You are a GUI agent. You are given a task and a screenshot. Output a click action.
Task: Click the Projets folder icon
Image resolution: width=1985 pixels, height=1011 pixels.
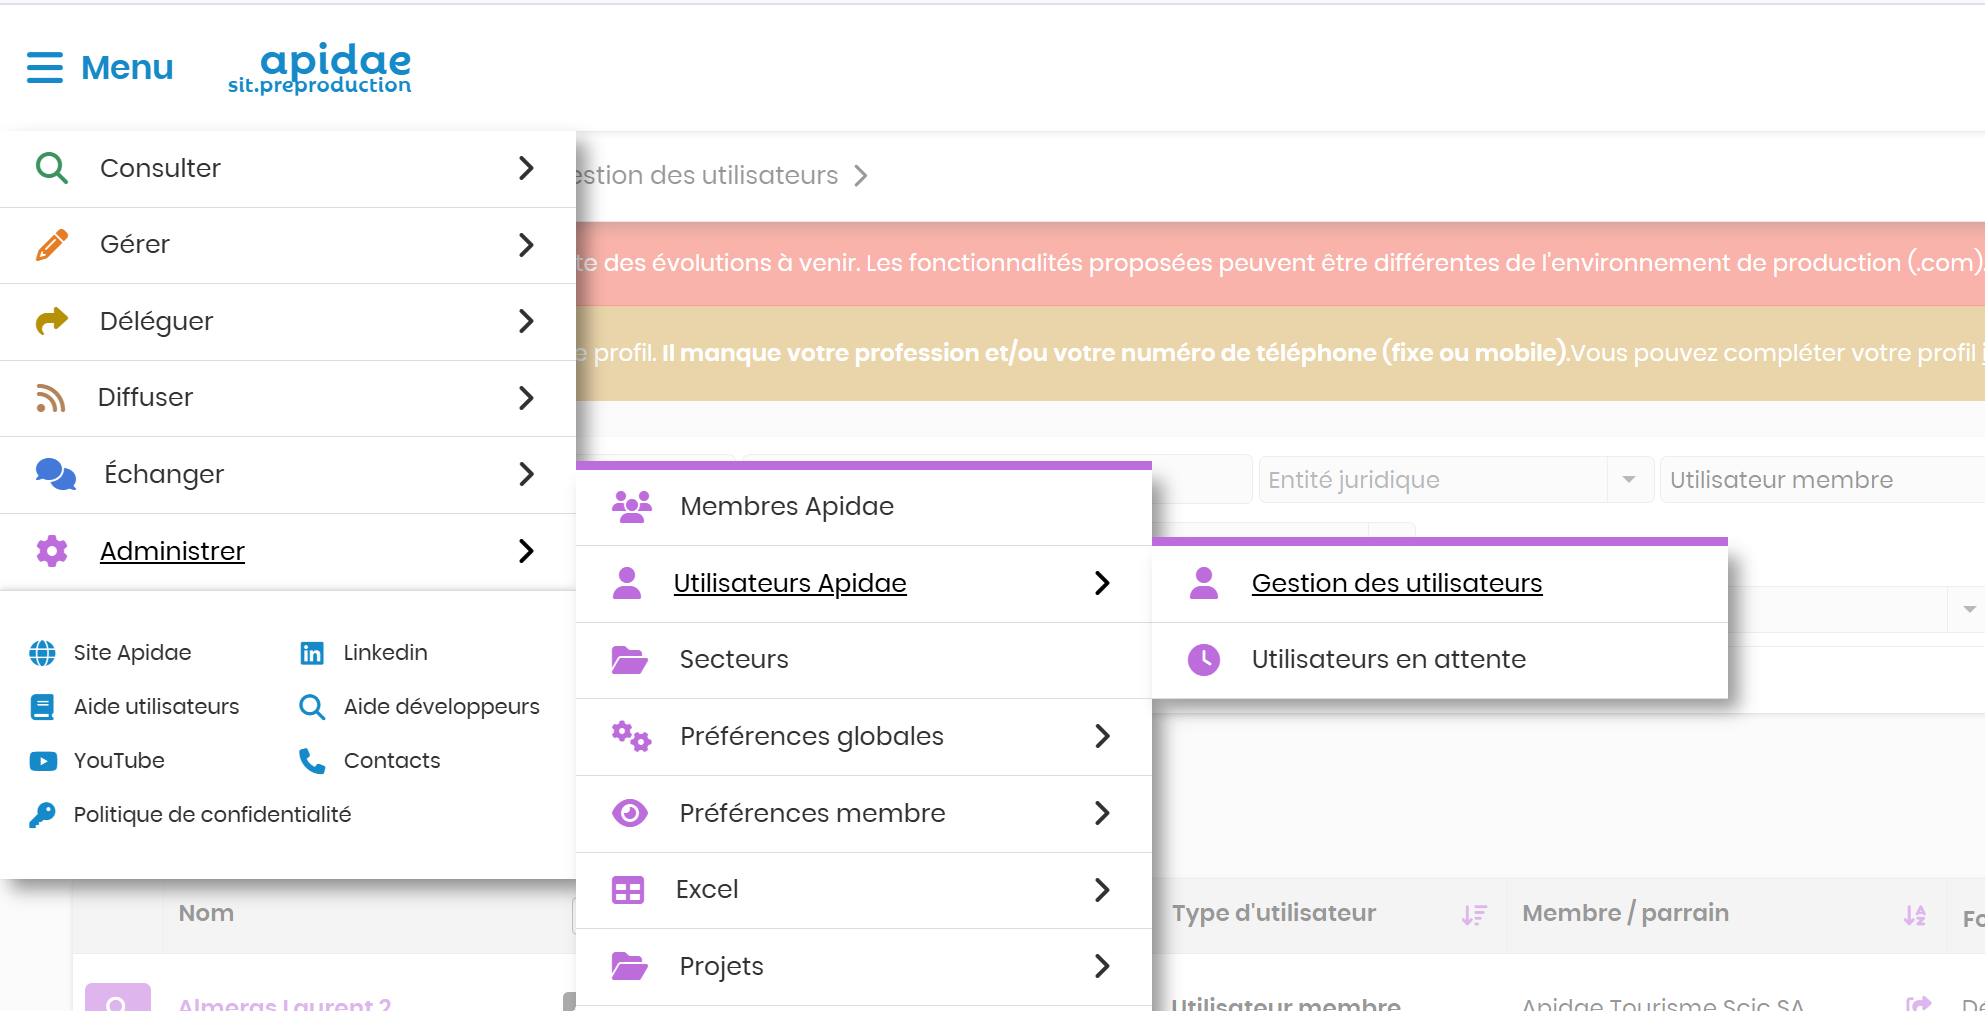click(630, 967)
